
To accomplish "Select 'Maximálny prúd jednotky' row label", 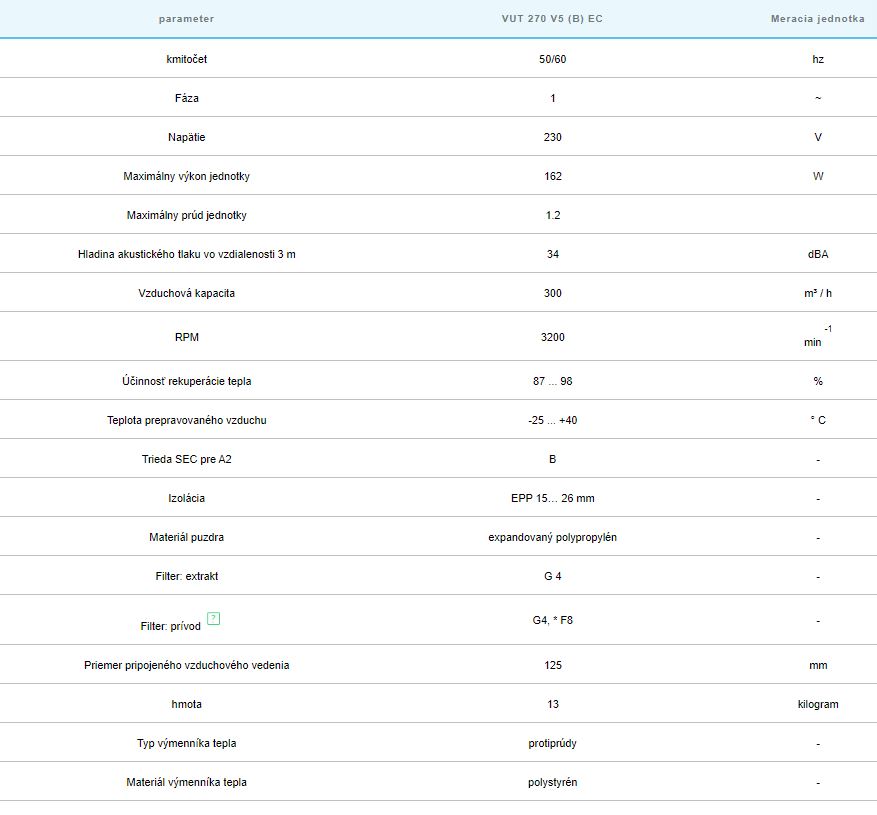I will [x=186, y=215].
